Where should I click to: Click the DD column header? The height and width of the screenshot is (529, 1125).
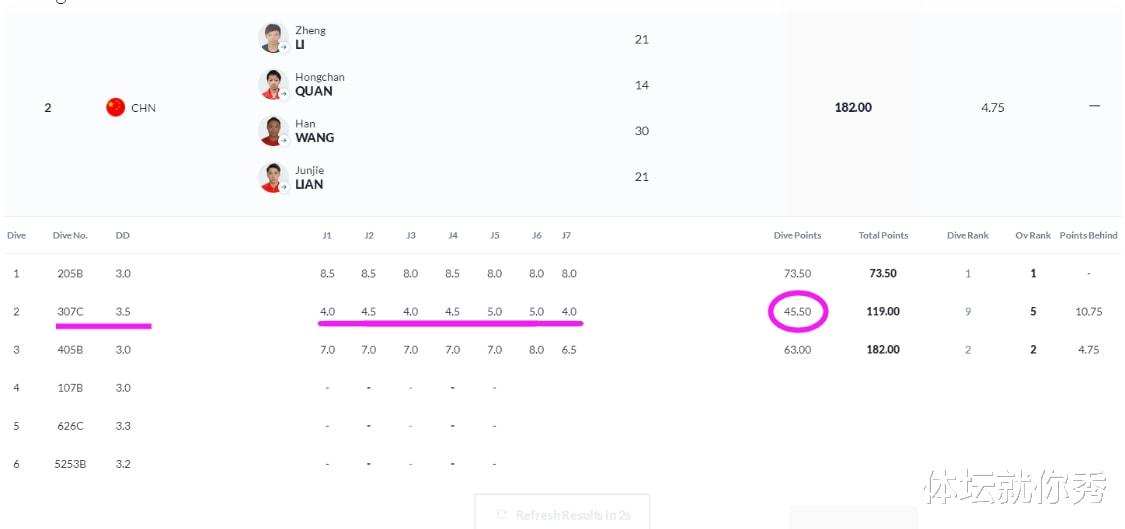tap(123, 235)
